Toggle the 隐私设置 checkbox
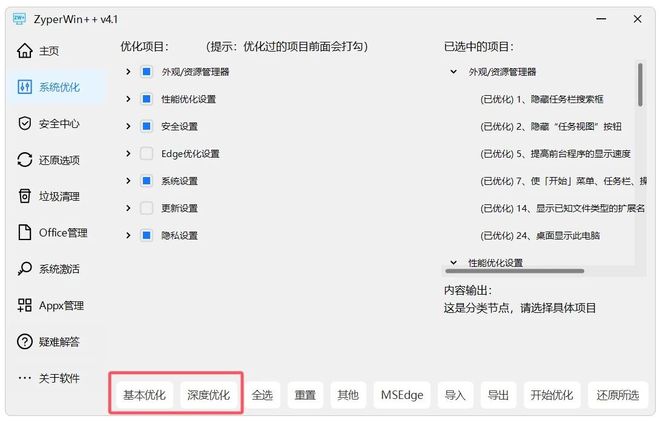Screen dimensions: 660x422 tap(146, 235)
